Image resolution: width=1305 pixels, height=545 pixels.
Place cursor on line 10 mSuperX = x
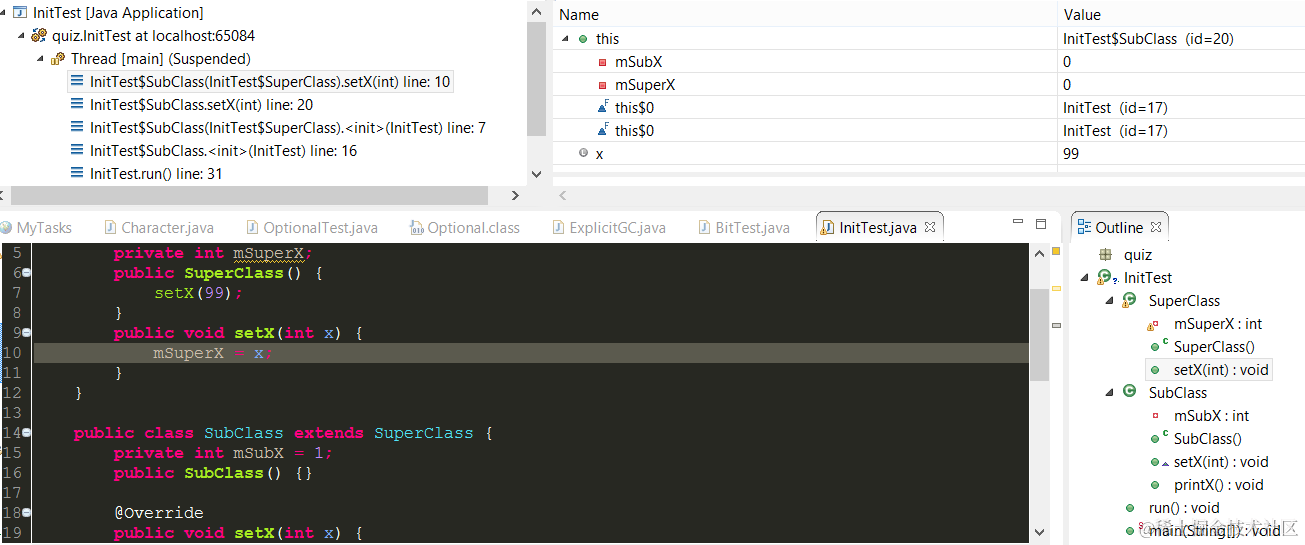[x=213, y=353]
